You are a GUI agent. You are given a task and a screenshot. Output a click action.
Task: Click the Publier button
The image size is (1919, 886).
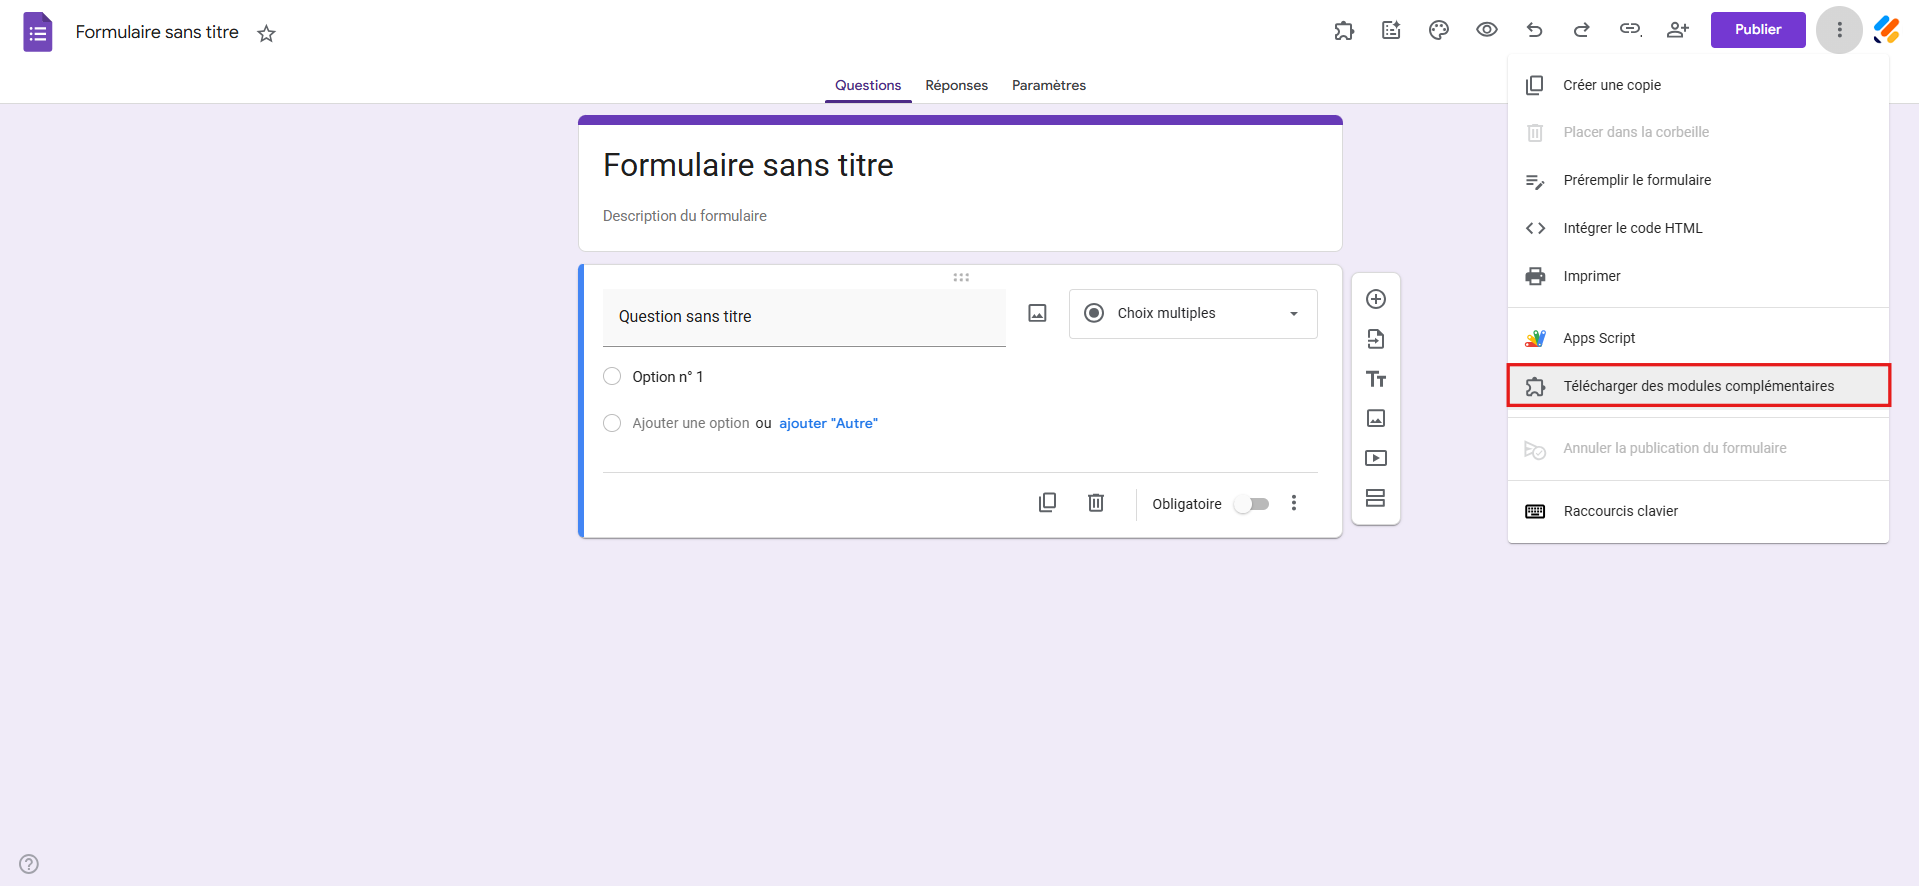(1758, 30)
